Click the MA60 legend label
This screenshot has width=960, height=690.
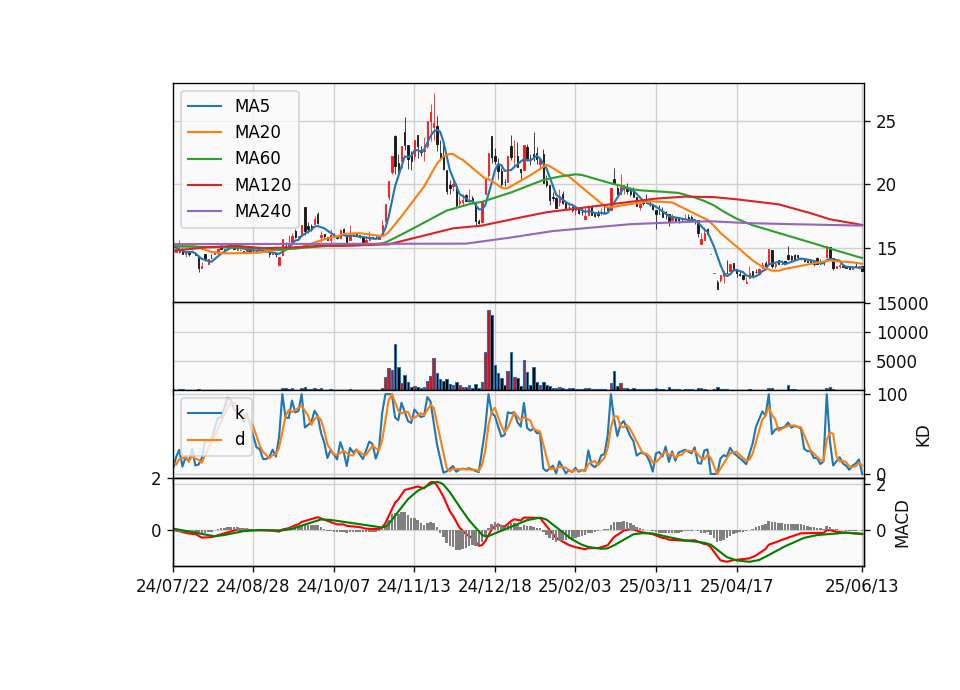pos(257,159)
